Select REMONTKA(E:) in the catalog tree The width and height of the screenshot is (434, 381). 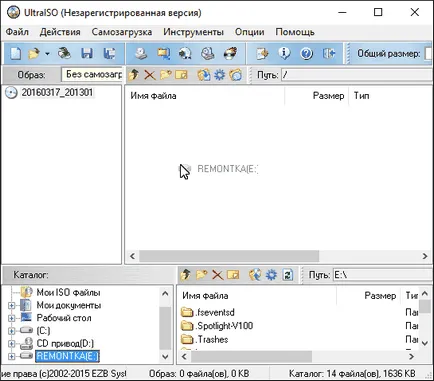pyautogui.click(x=67, y=356)
